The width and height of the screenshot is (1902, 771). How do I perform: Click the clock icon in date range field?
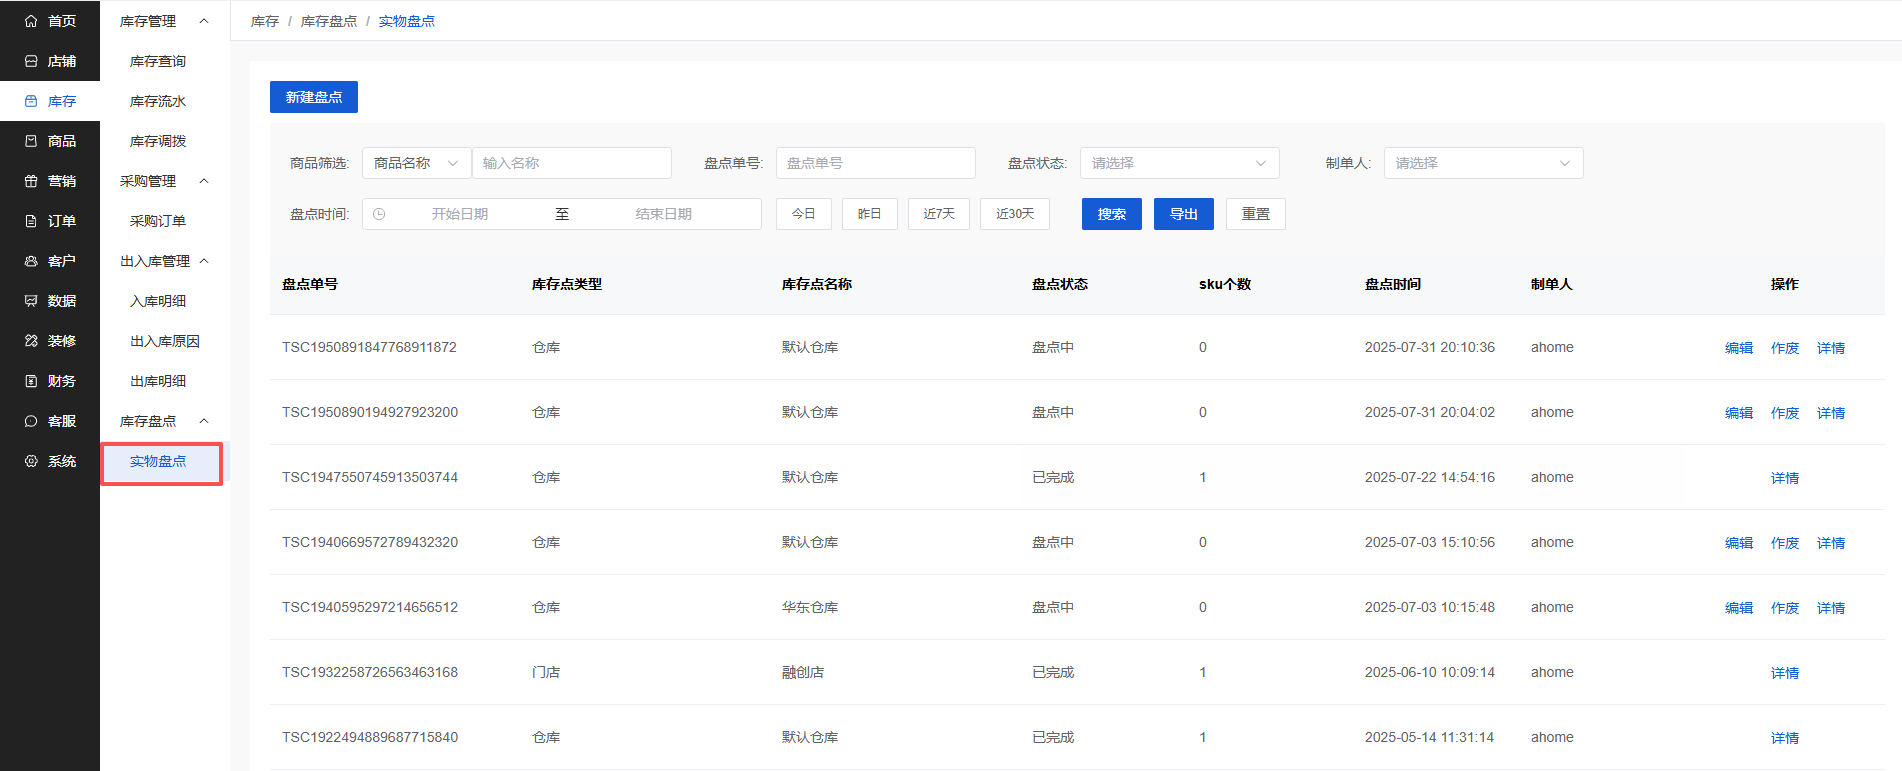[379, 214]
